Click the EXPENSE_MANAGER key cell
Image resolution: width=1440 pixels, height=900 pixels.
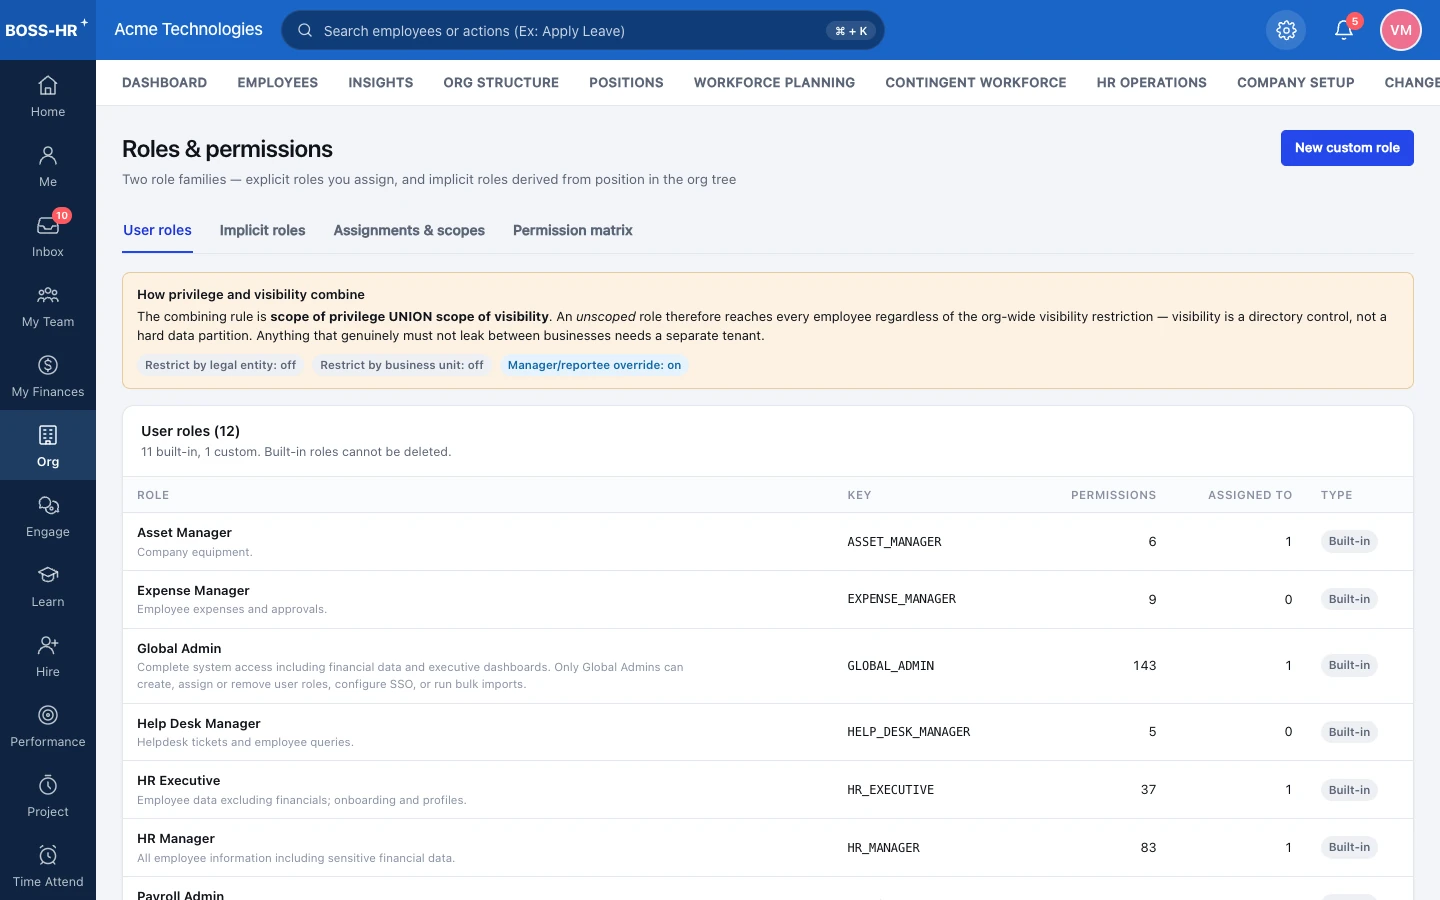[902, 599]
